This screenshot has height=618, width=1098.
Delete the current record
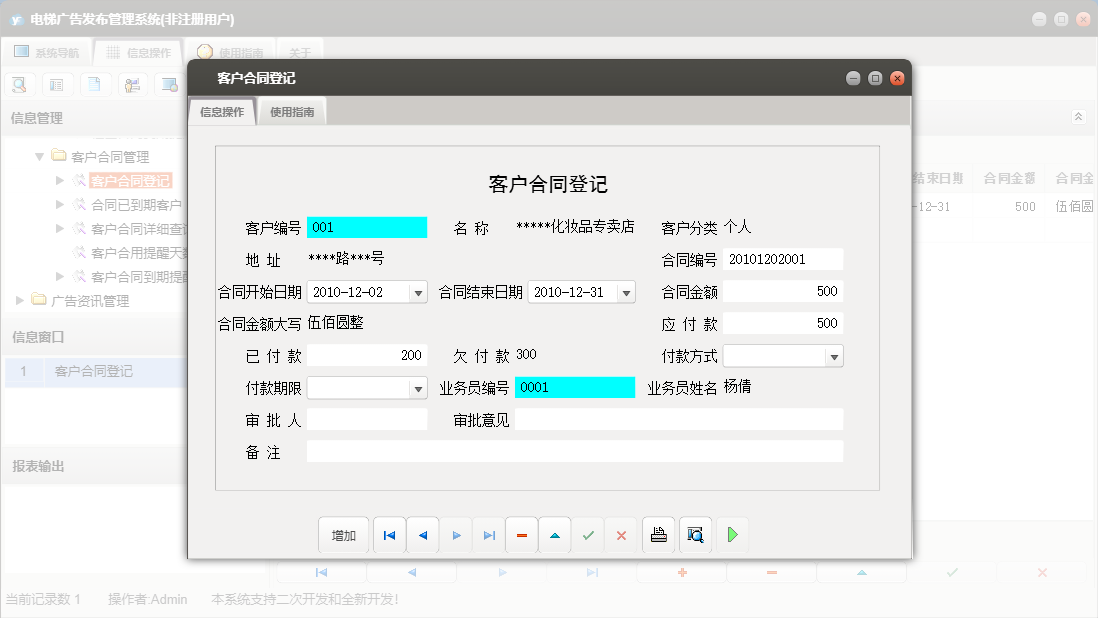522,535
